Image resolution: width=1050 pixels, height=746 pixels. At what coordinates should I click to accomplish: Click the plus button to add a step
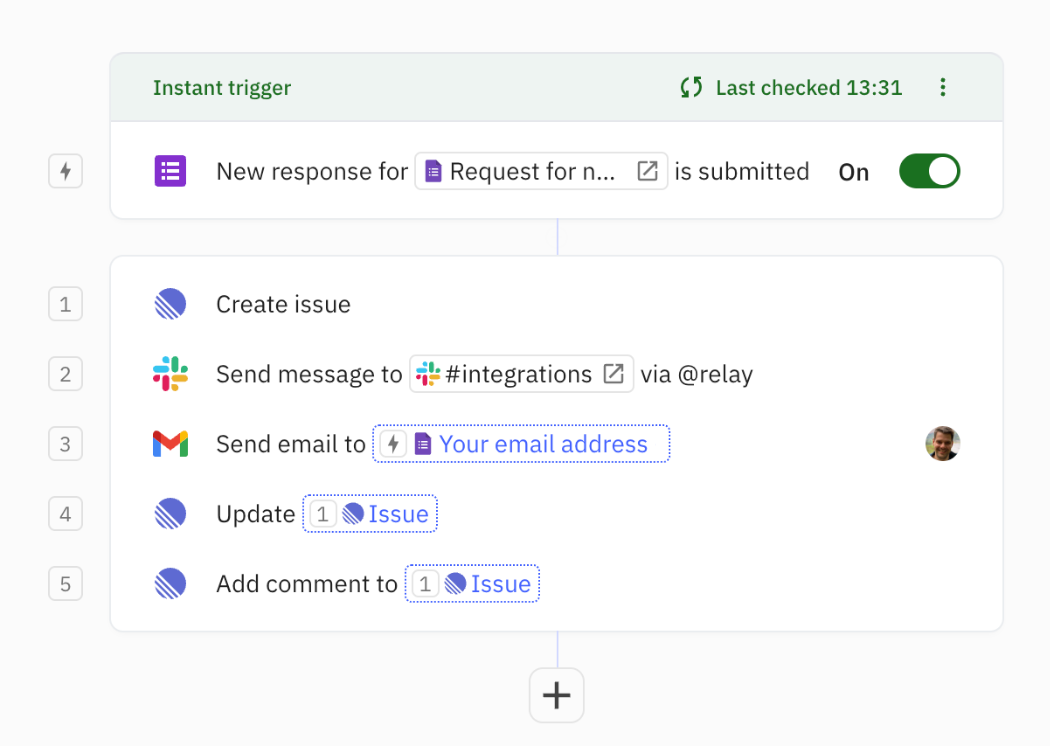tap(556, 695)
